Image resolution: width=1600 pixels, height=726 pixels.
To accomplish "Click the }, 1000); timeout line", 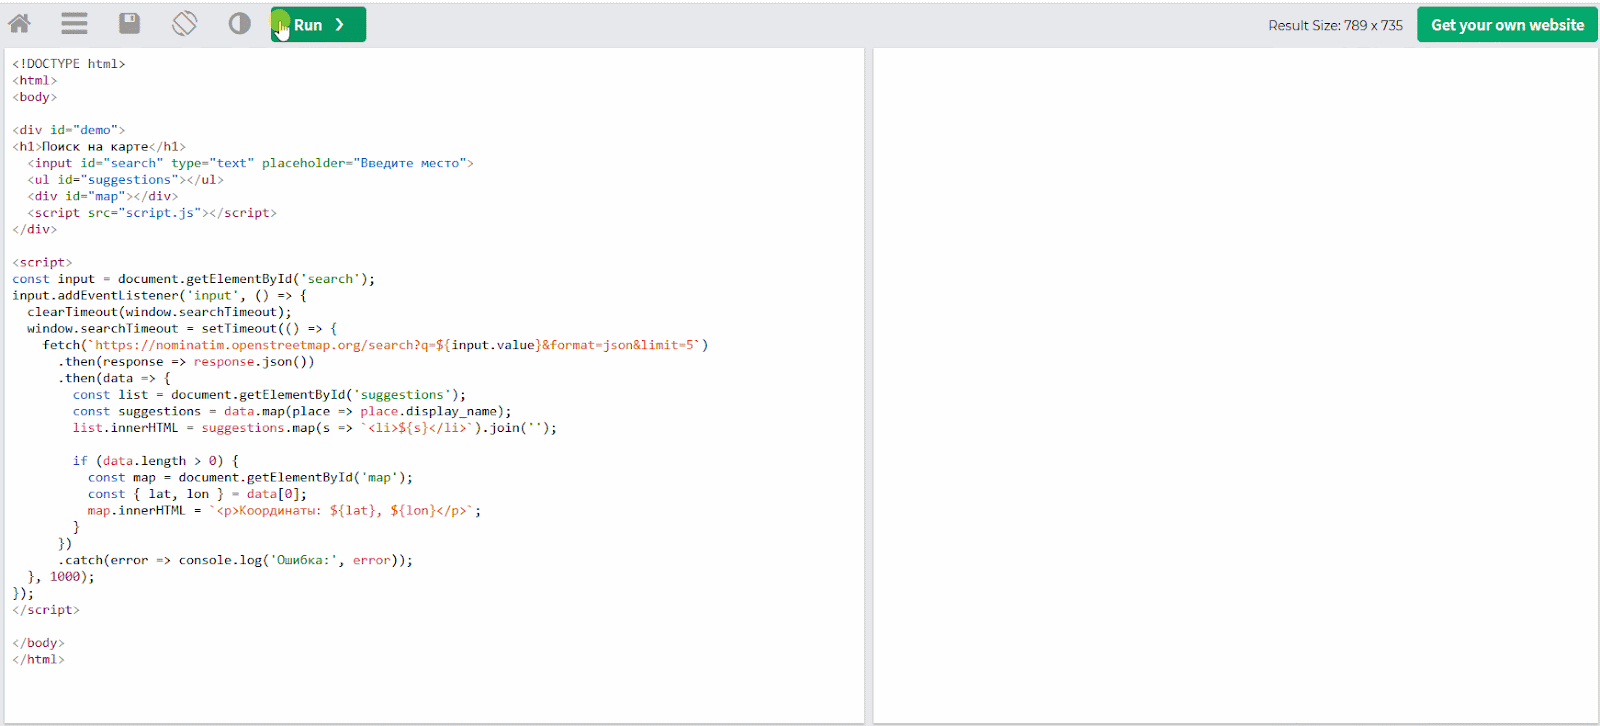I will coord(61,576).
